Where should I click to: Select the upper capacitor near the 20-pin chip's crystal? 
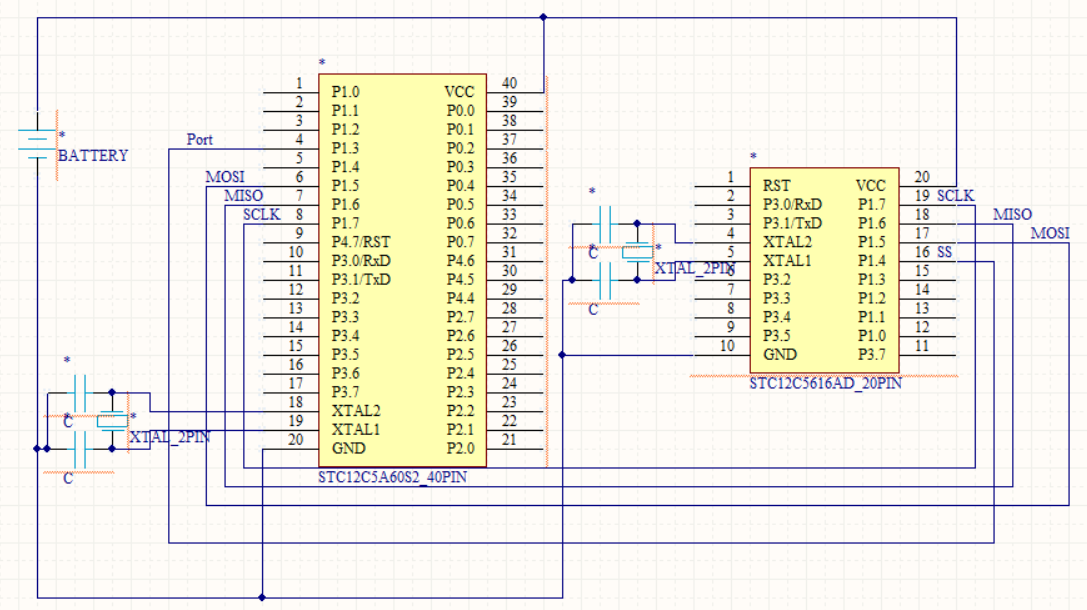click(605, 224)
